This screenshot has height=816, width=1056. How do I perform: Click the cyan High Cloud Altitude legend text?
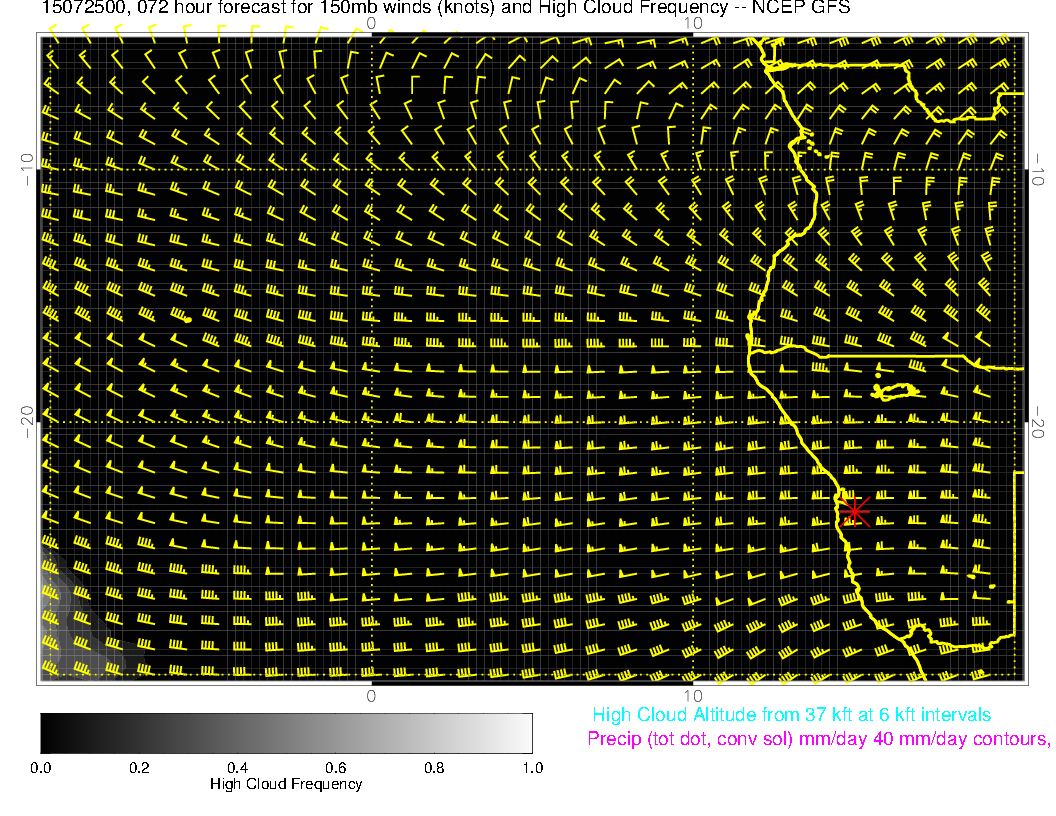(x=791, y=715)
